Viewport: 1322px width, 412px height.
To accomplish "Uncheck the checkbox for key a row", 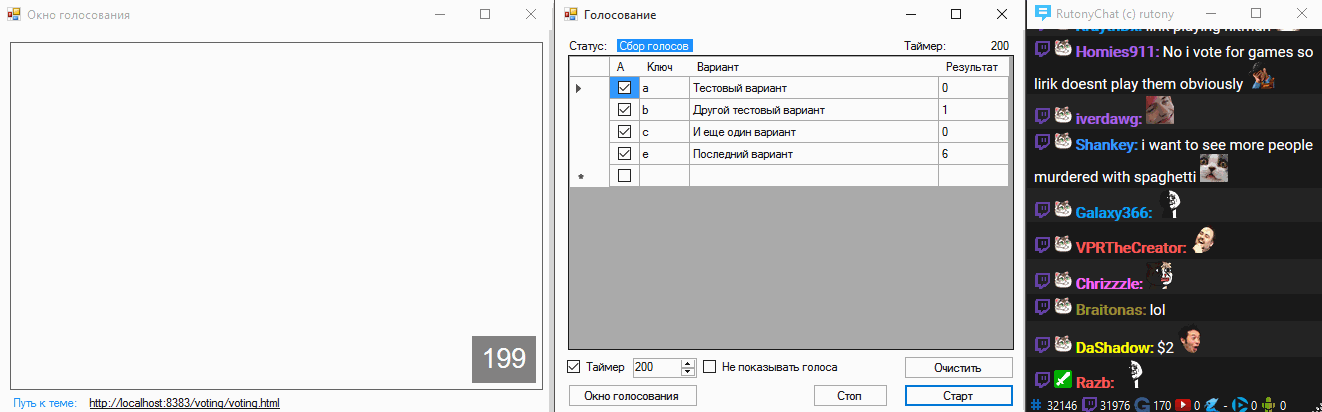I will click(625, 88).
